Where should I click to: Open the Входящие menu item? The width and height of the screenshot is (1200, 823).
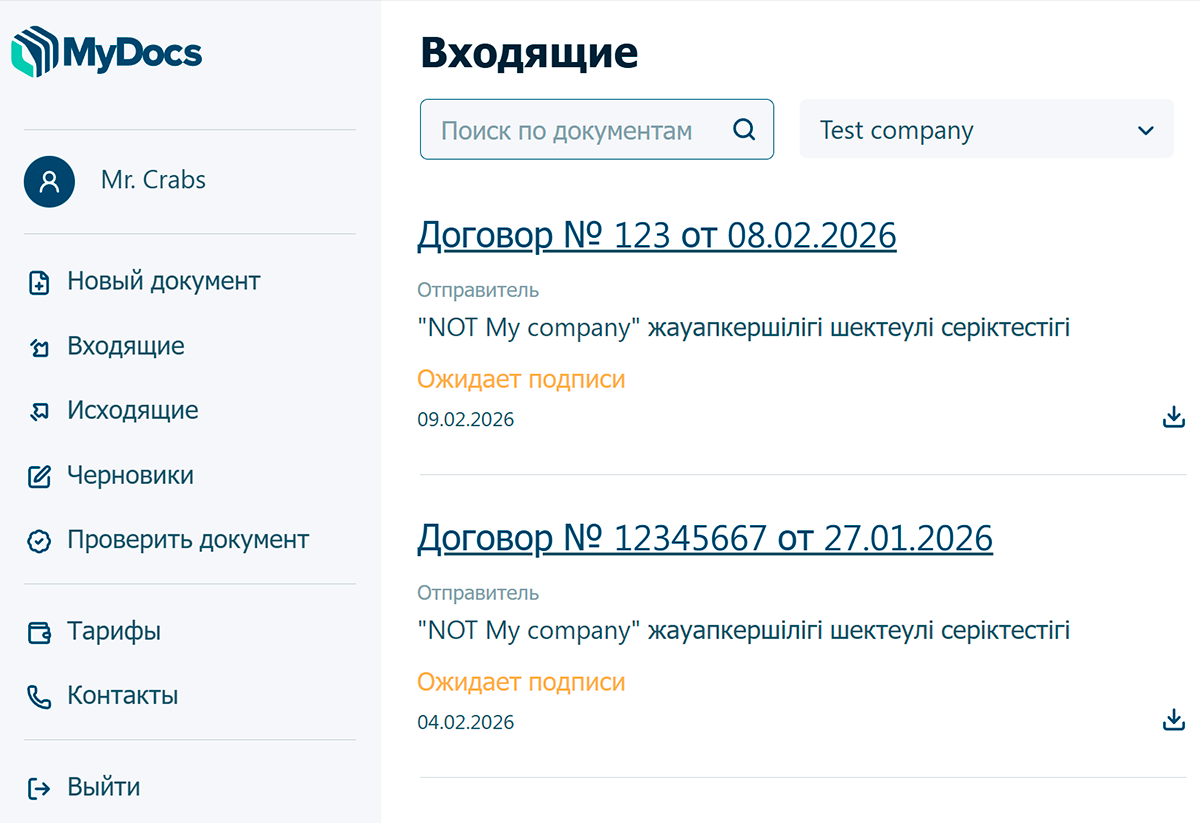[125, 347]
